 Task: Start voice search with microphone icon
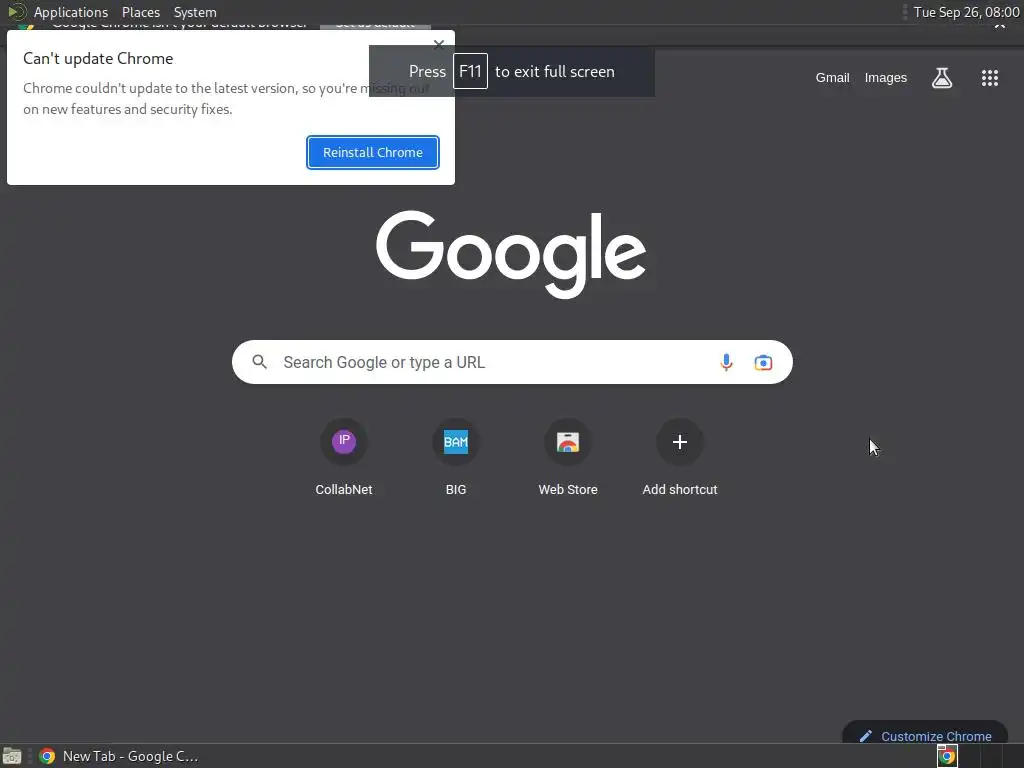click(726, 362)
